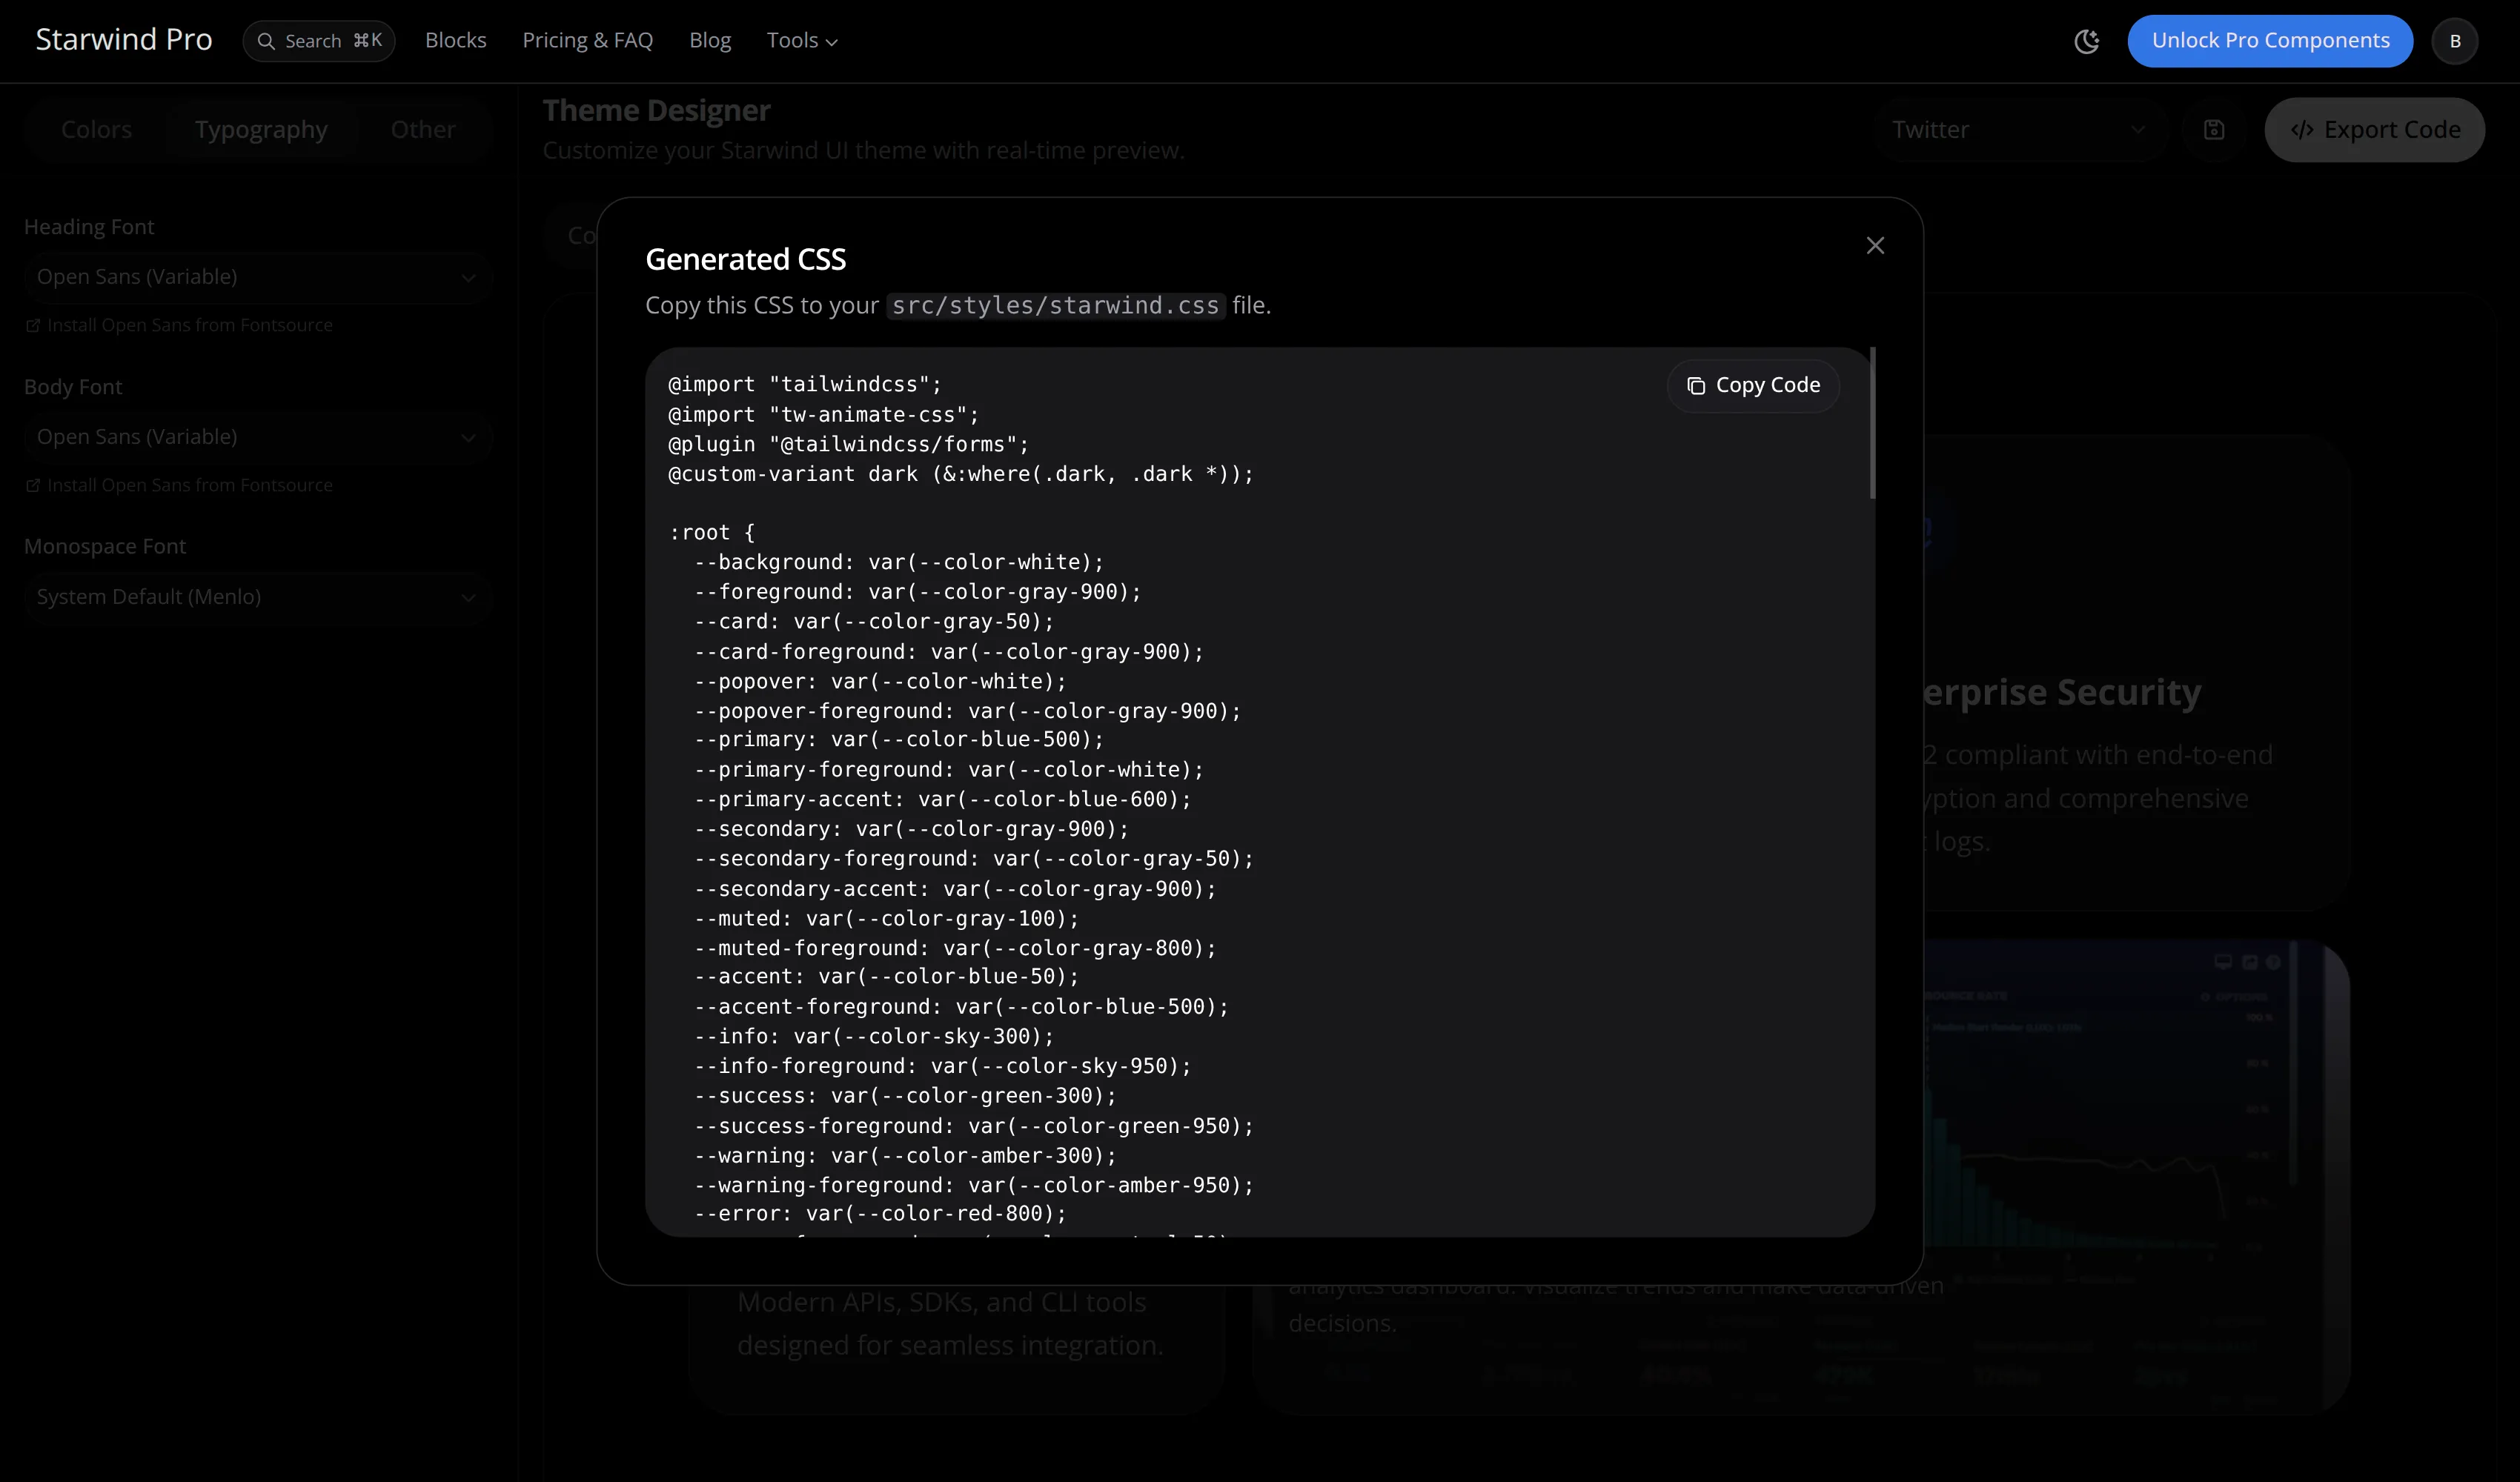
Task: Click '@import "tailwindcss";' line
Action: 805,385
